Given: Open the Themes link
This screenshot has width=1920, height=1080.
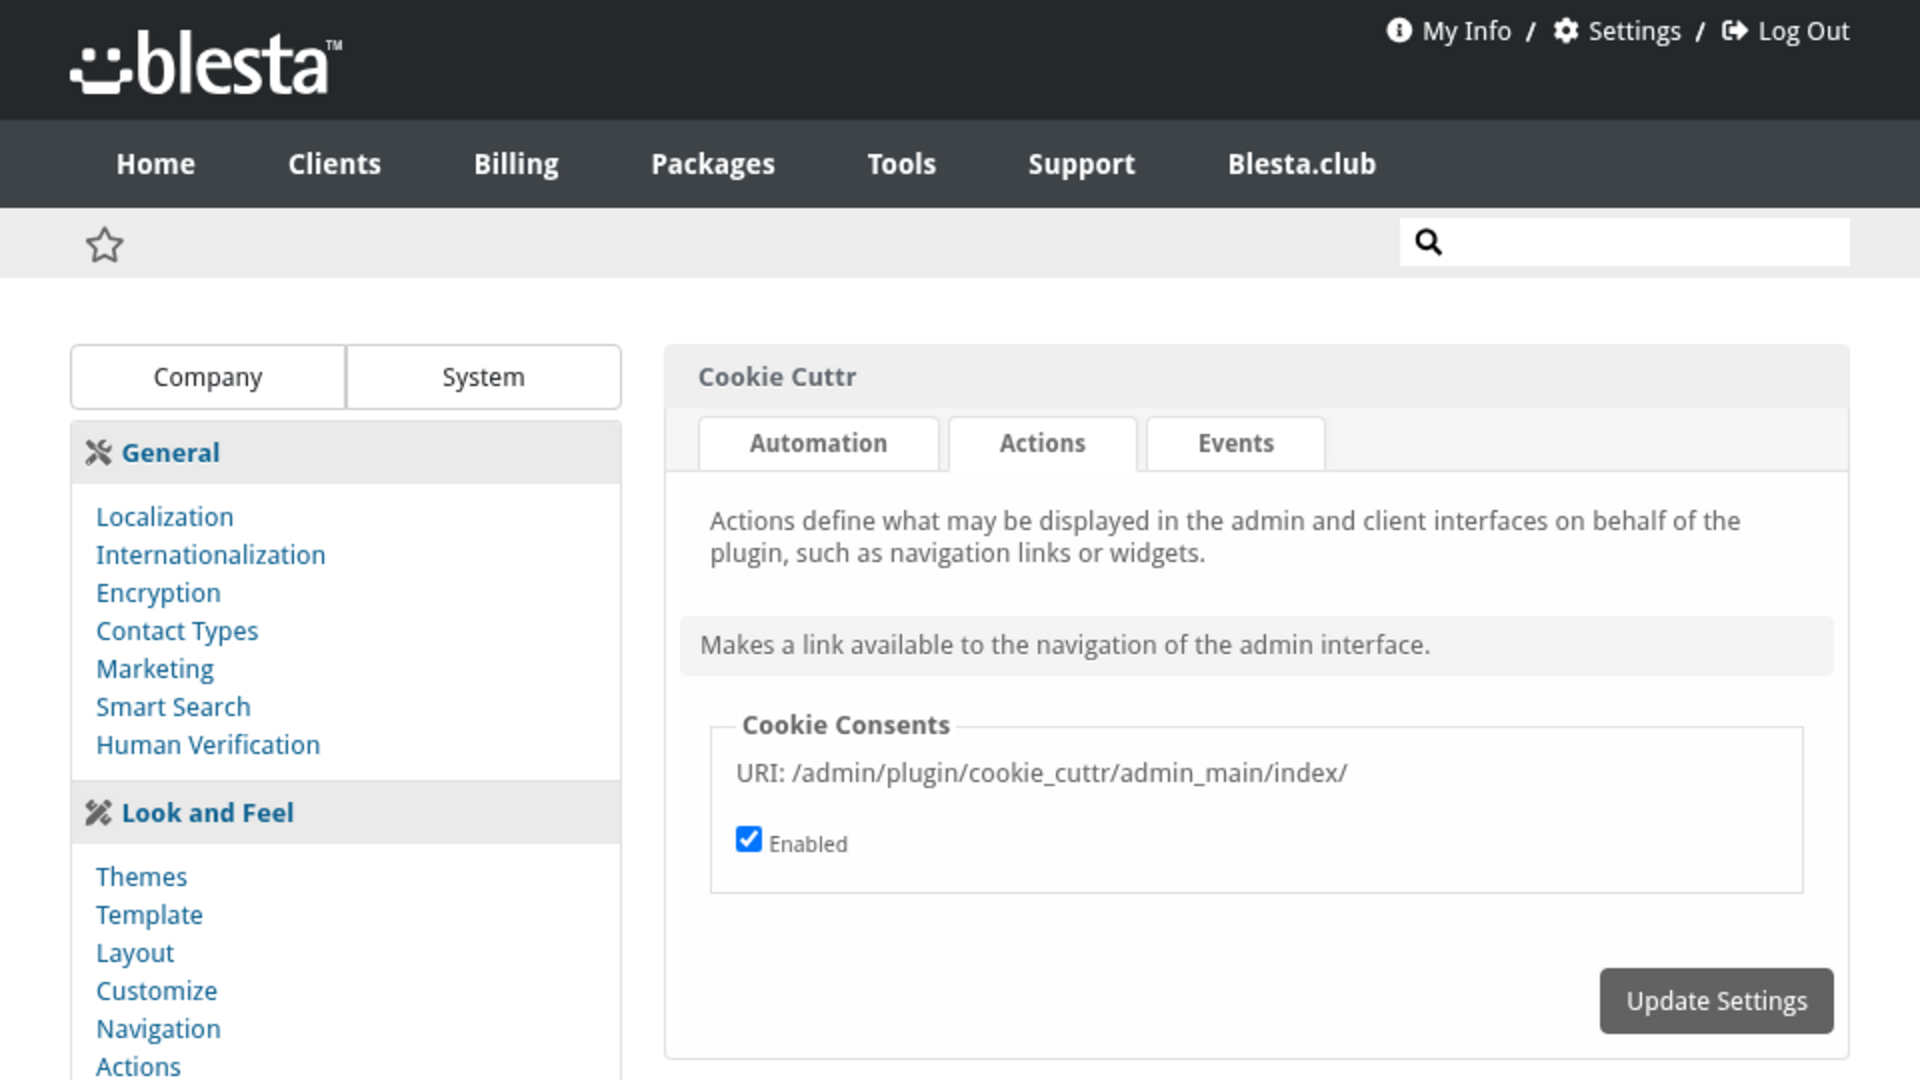Looking at the screenshot, I should tap(141, 877).
